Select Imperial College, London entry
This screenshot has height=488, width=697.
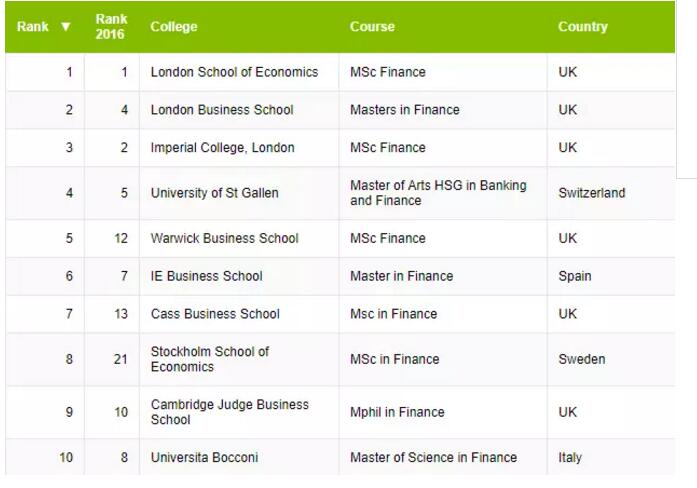click(222, 148)
